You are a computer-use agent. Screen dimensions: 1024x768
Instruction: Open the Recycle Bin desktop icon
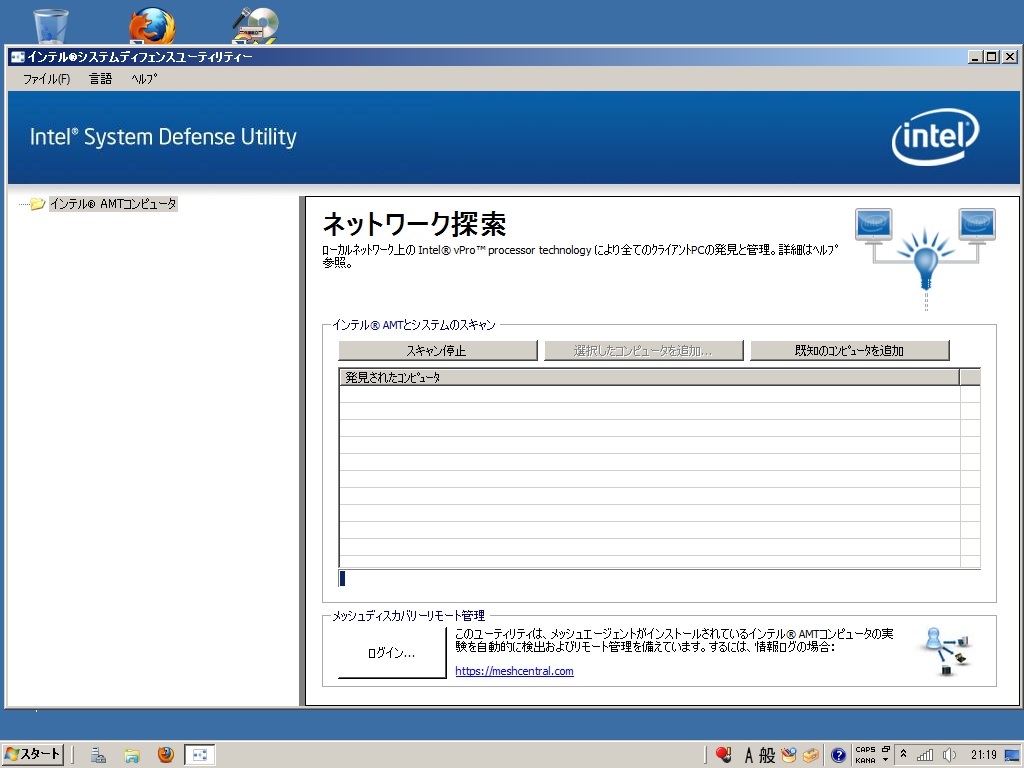click(51, 25)
